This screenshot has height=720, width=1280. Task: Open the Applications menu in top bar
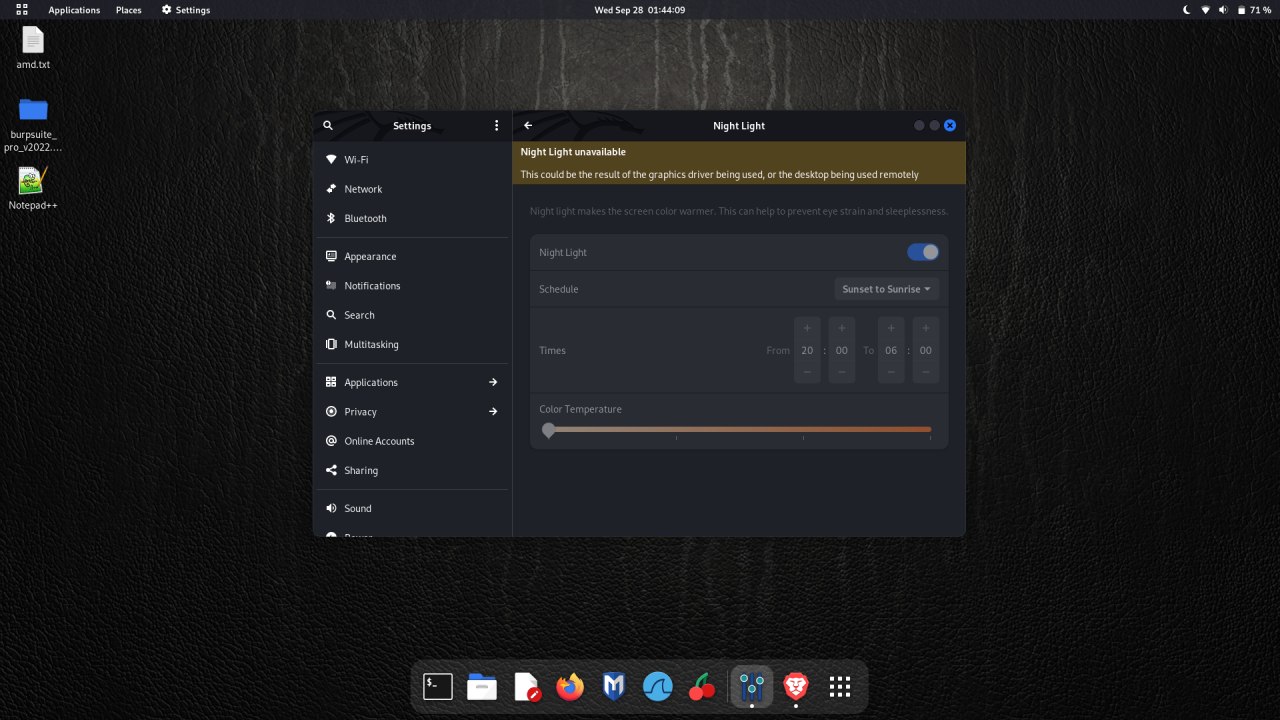[74, 10]
